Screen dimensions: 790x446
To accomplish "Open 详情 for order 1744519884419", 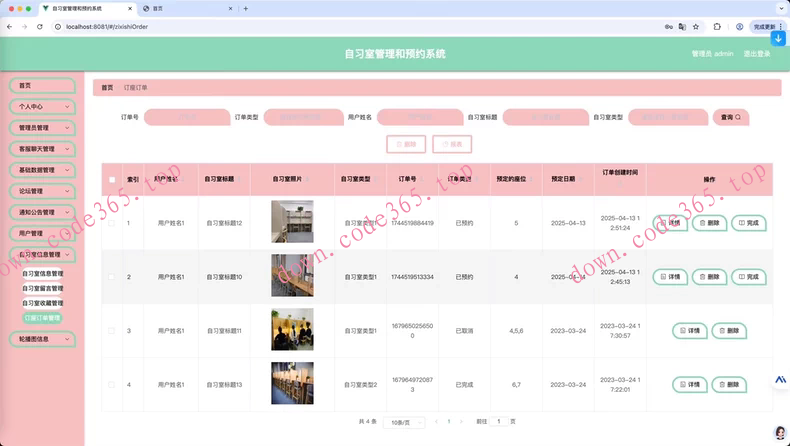I will click(670, 223).
